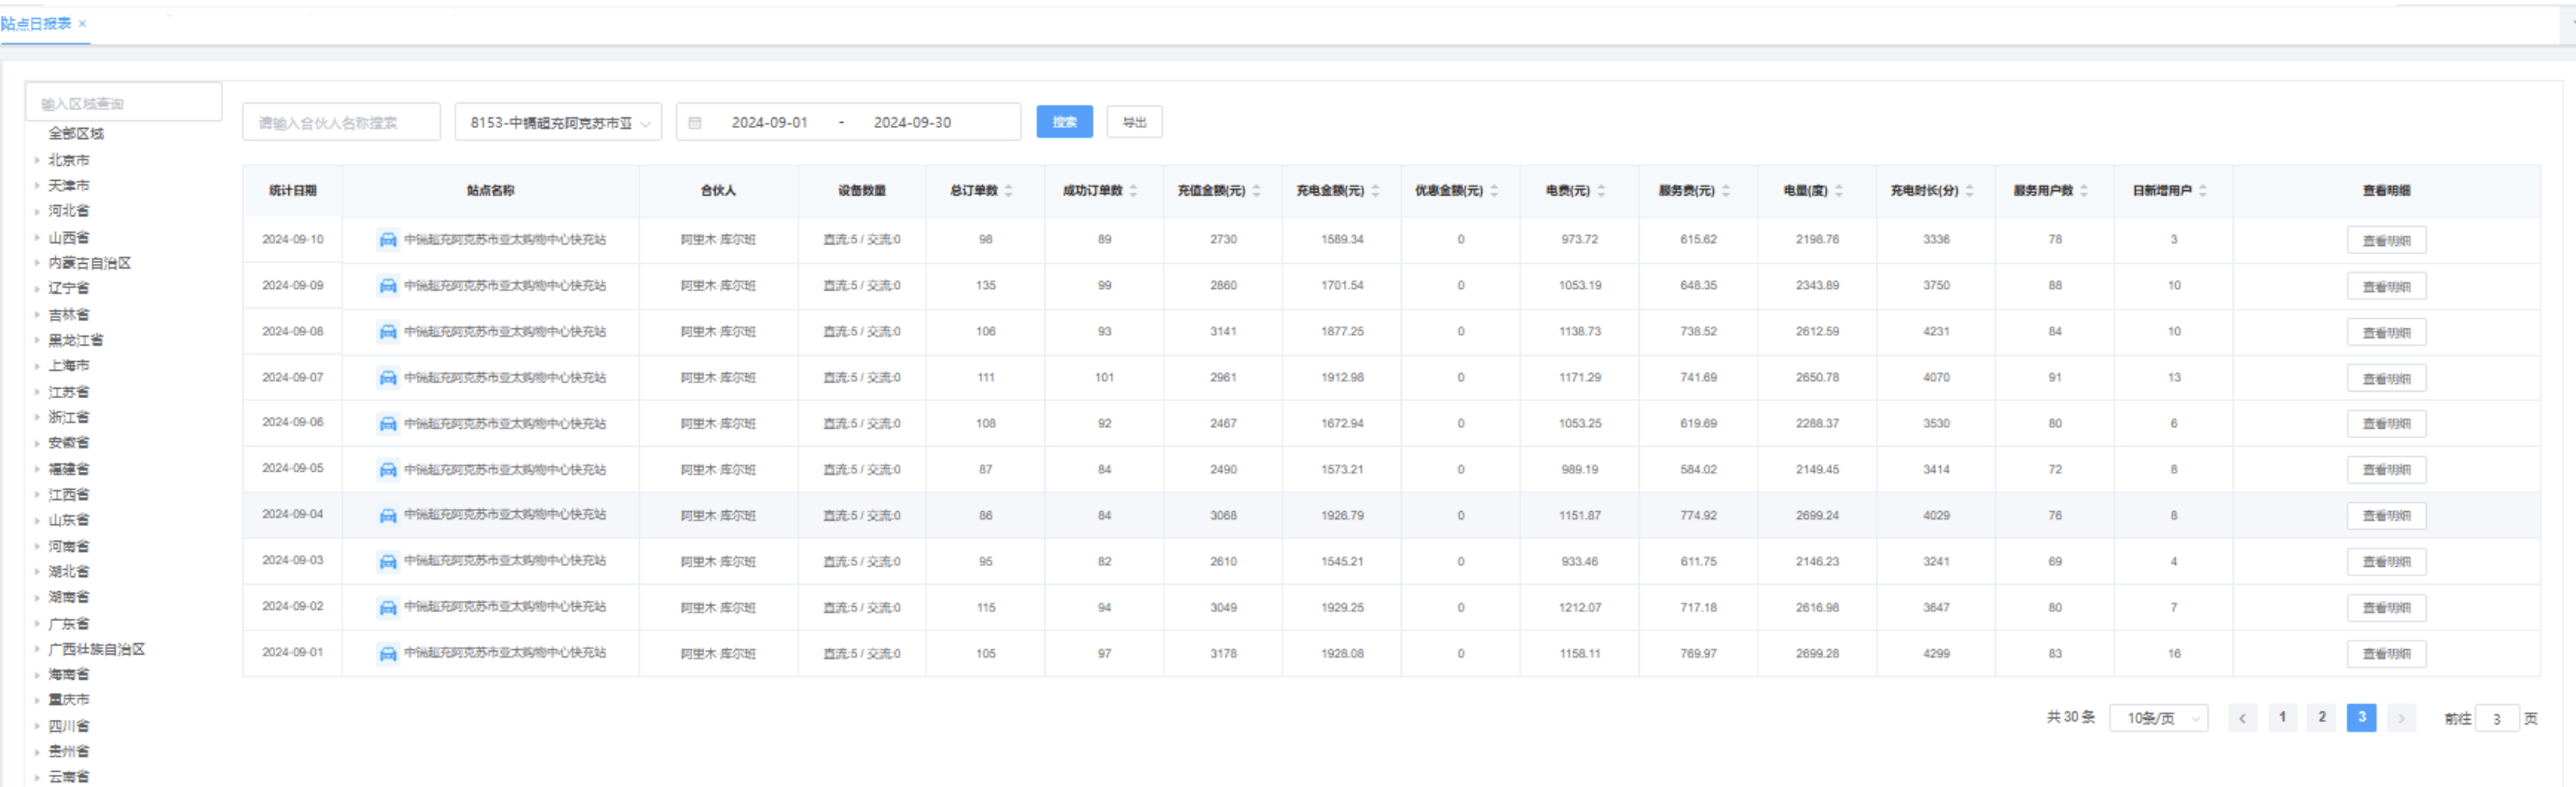Screen dimensions: 2576x787
Task: Sort by 日新增用户 column
Action: 2203,191
